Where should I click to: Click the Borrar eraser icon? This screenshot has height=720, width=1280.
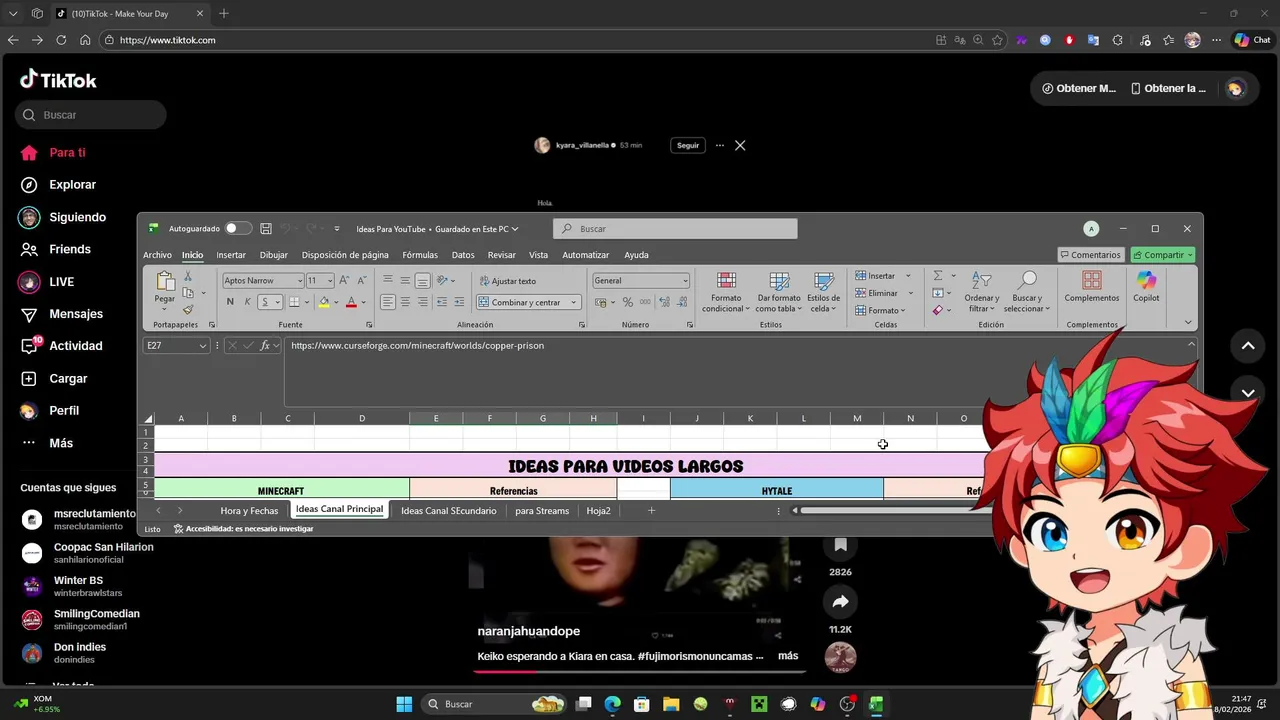[x=937, y=310]
